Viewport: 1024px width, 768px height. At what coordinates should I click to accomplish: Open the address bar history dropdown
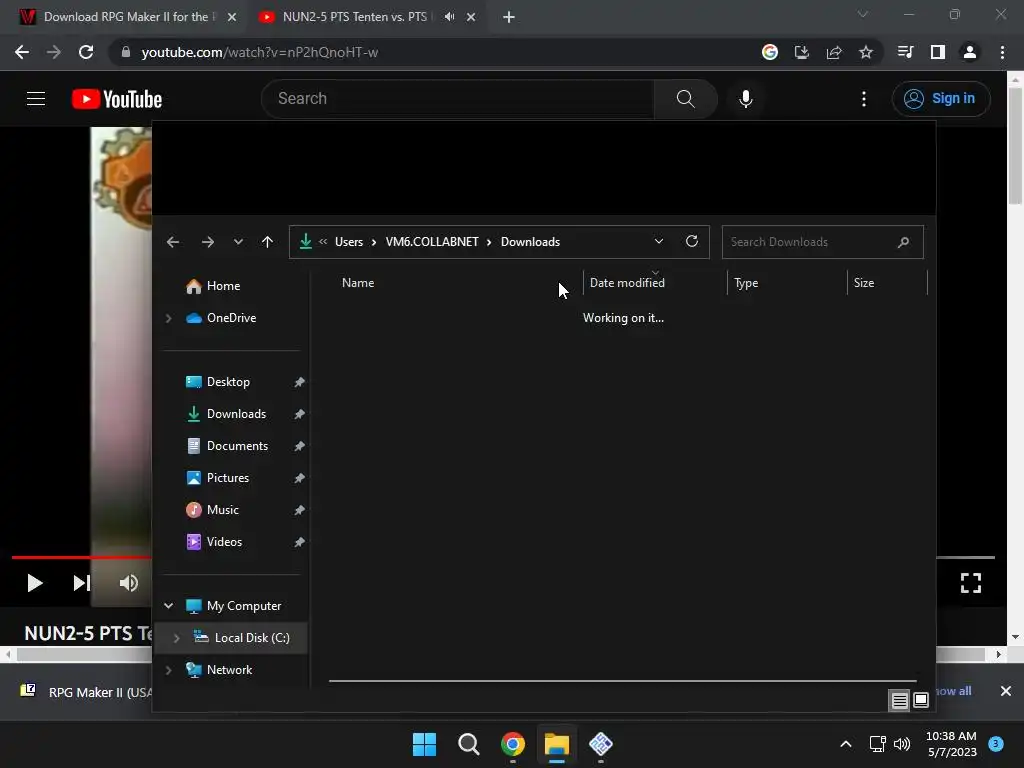coord(659,242)
